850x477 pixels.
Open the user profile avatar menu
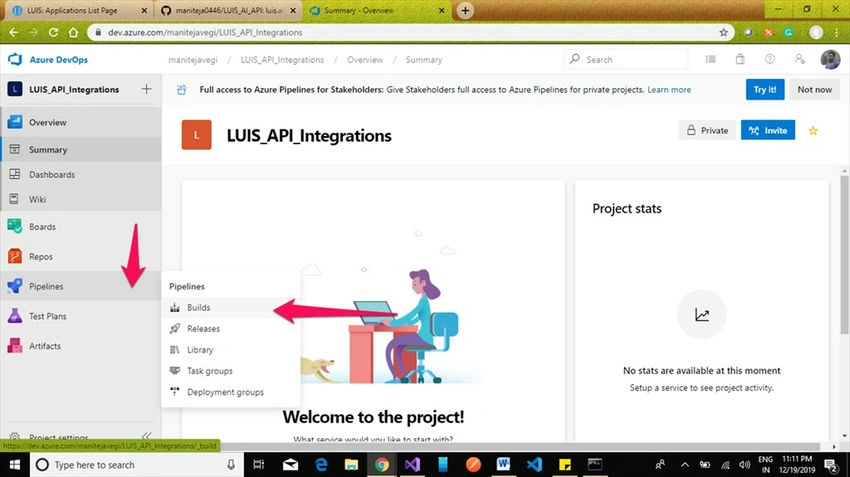pos(830,59)
